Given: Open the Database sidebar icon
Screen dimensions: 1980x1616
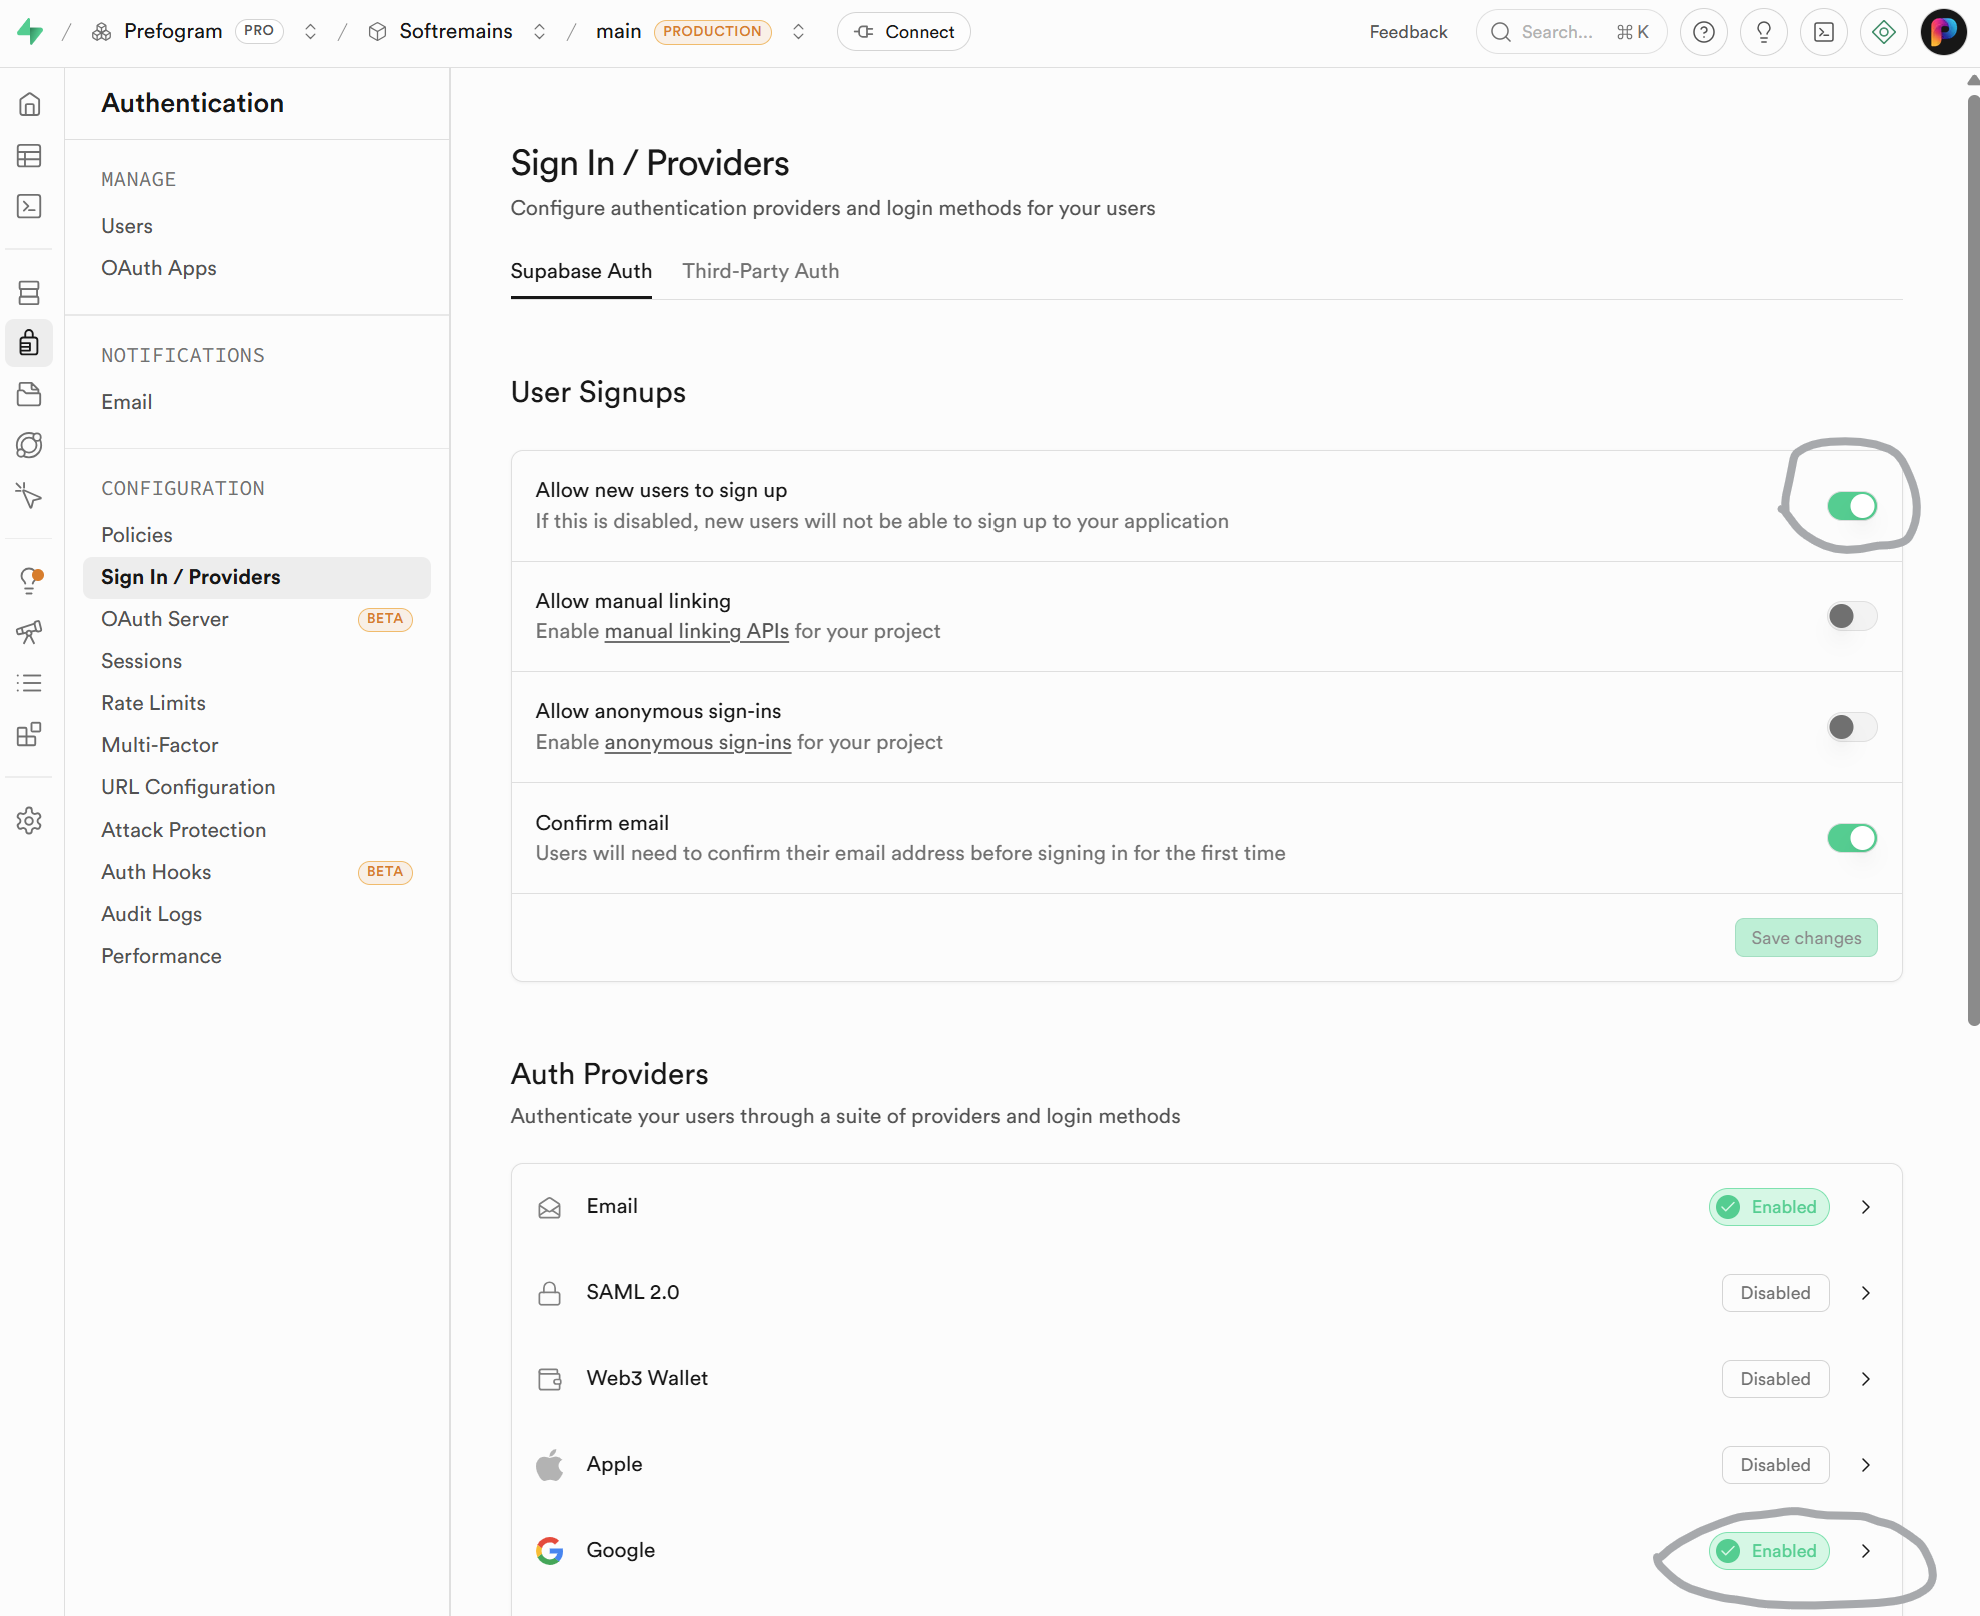Looking at the screenshot, I should 29,293.
